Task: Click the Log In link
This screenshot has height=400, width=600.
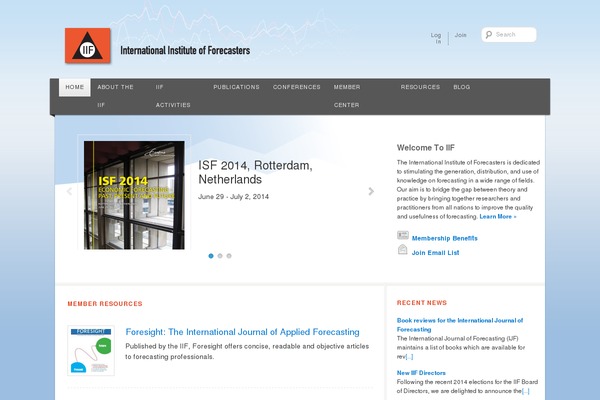Action: pyautogui.click(x=436, y=38)
